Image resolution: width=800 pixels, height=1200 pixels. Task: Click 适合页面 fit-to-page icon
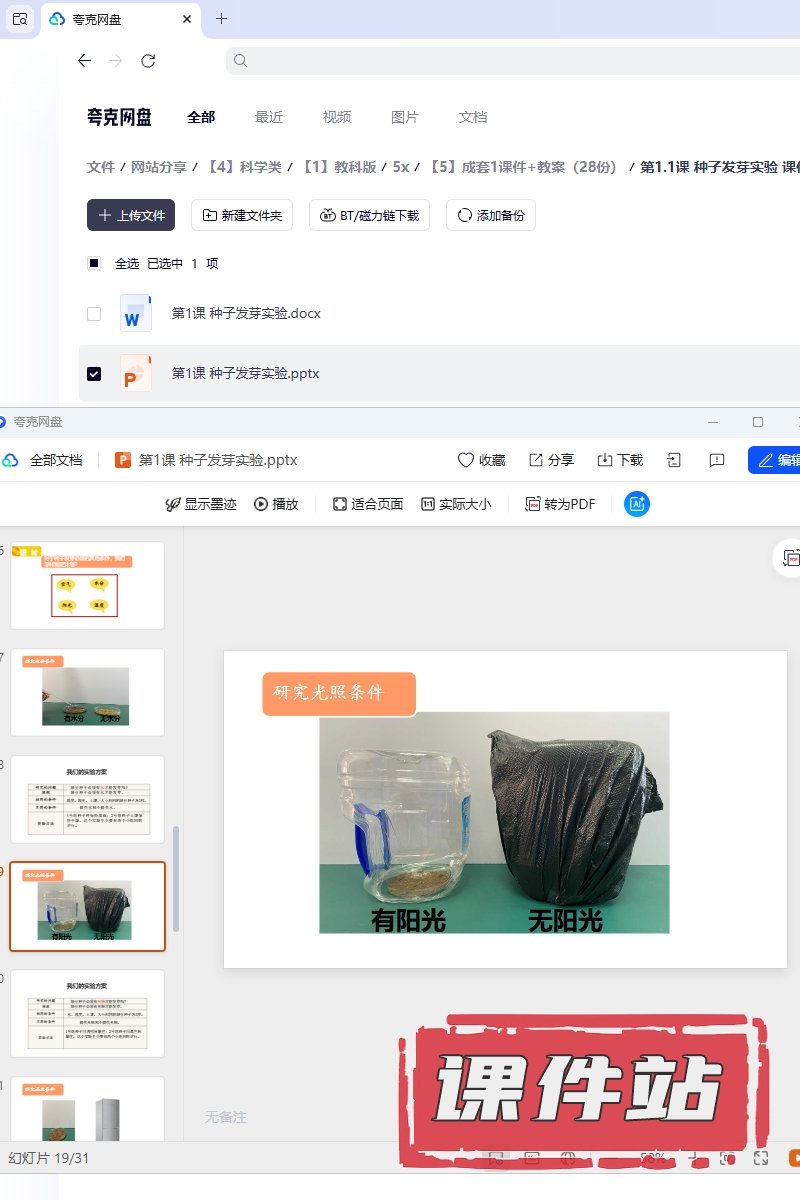coord(368,504)
